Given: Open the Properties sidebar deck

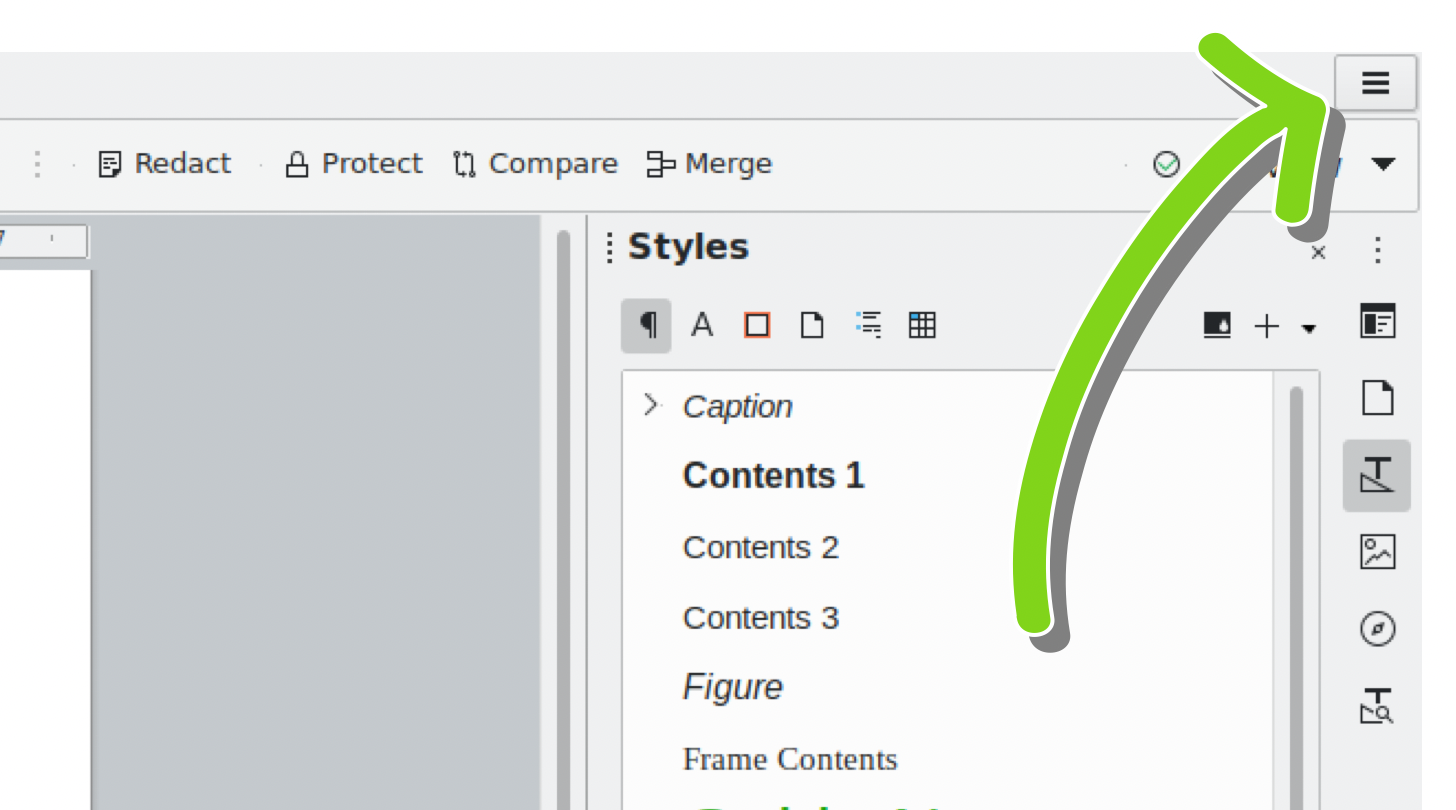Looking at the screenshot, I should pyautogui.click(x=1377, y=322).
